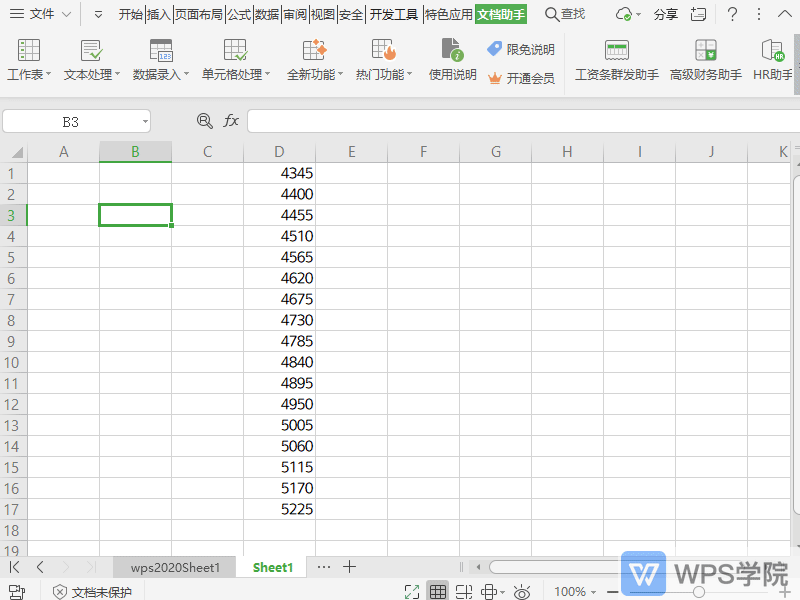Expand the 文件 menu dropdown arrow
The height and width of the screenshot is (600, 800).
click(x=66, y=15)
